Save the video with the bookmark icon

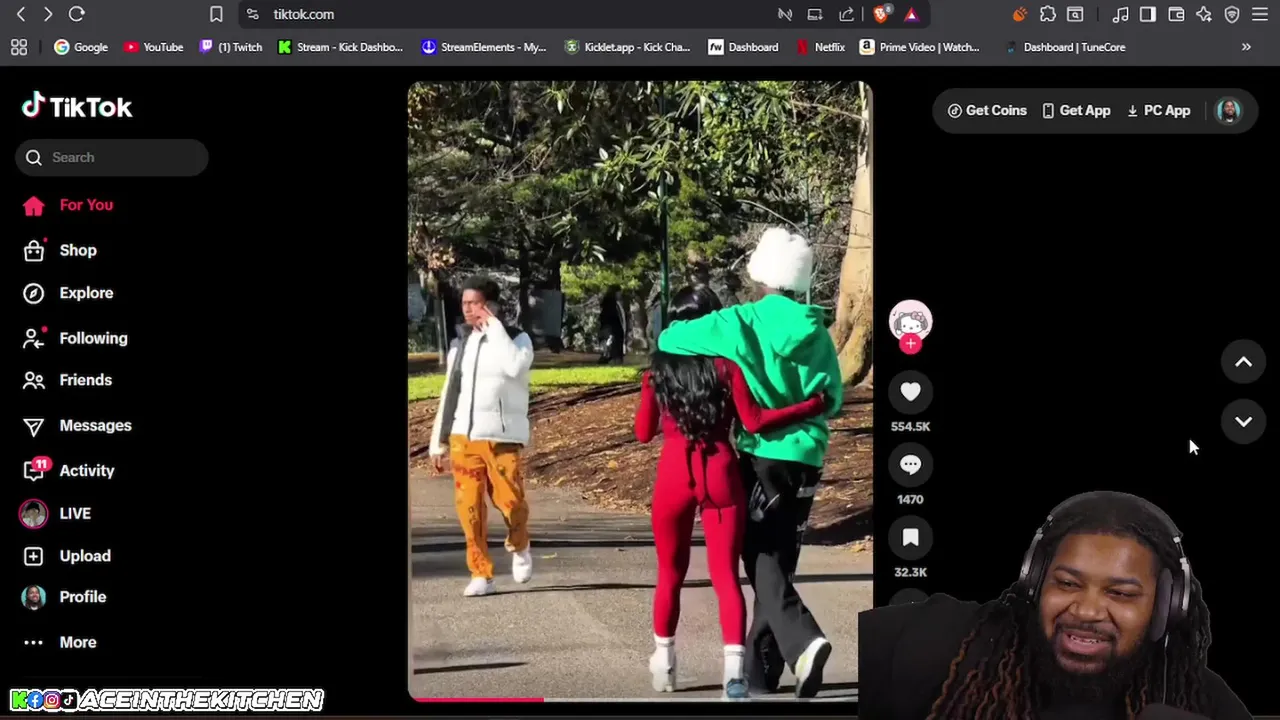tap(910, 538)
